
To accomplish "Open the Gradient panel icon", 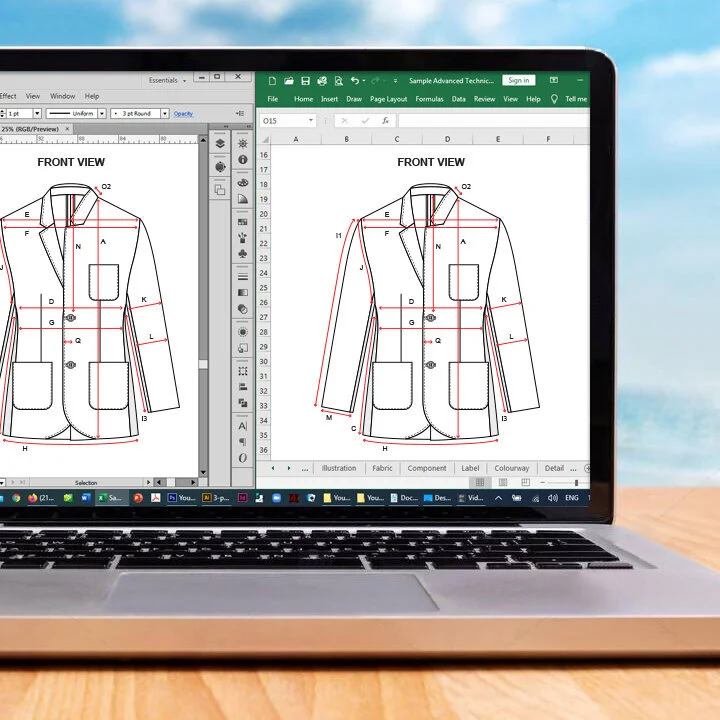I will [243, 292].
